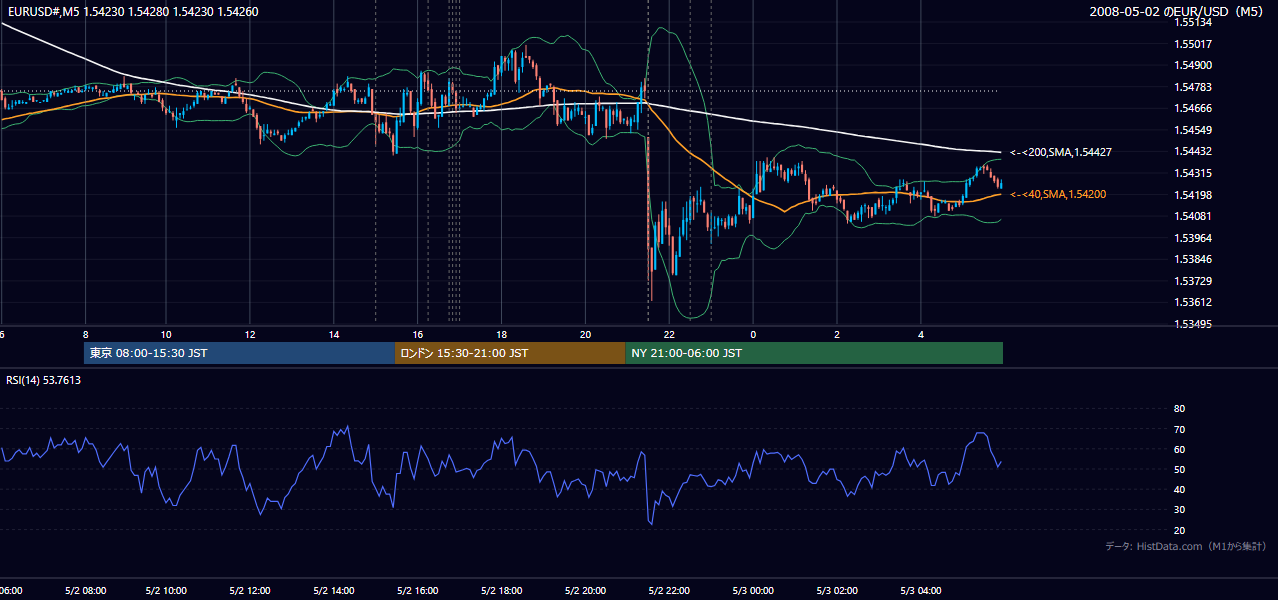Click the データ: HistData.com source credit

(1186, 546)
